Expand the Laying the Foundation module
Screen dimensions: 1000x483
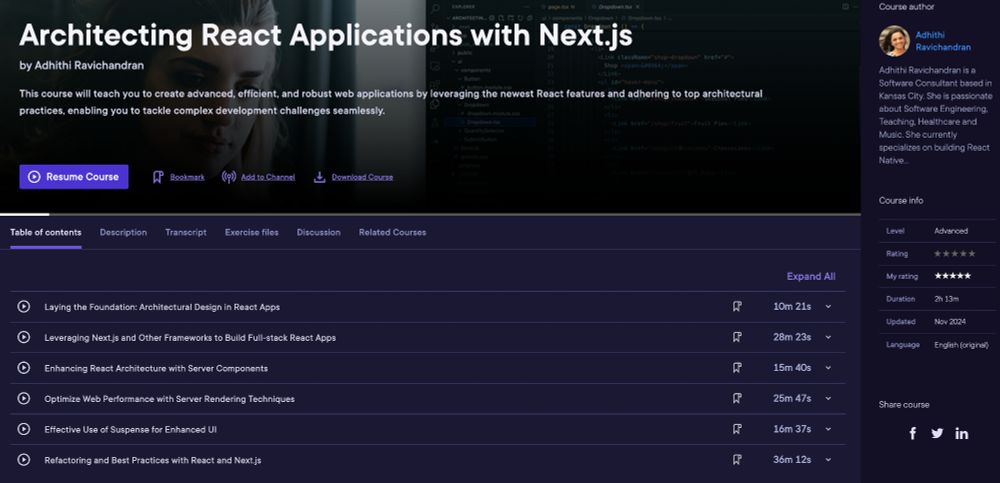(828, 306)
